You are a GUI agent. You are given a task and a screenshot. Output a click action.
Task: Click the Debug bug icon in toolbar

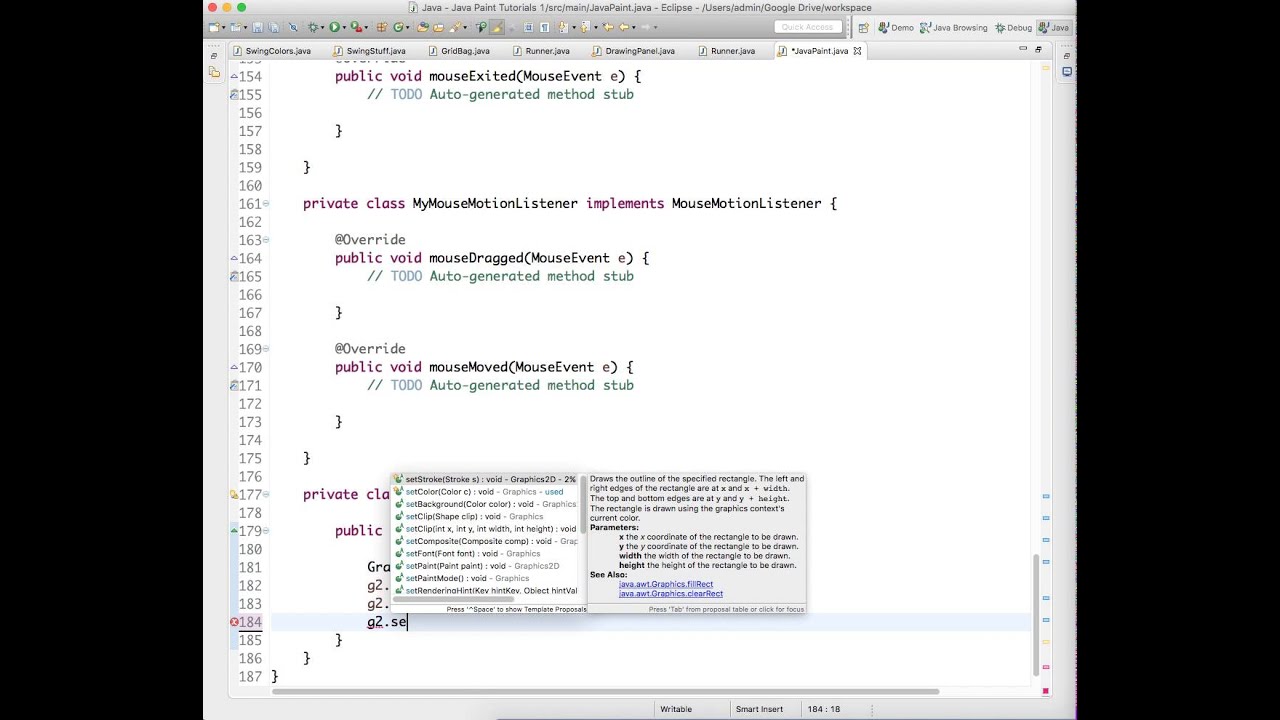click(313, 27)
